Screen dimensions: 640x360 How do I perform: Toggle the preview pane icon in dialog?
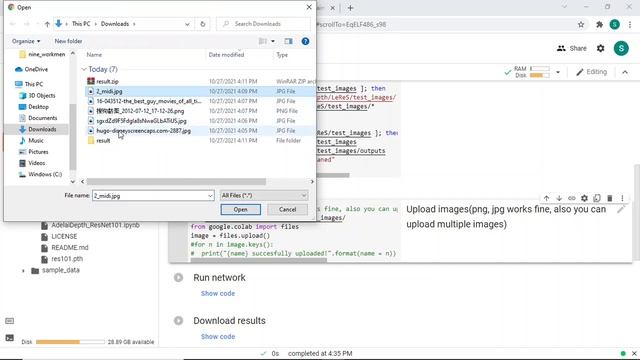tap(288, 41)
